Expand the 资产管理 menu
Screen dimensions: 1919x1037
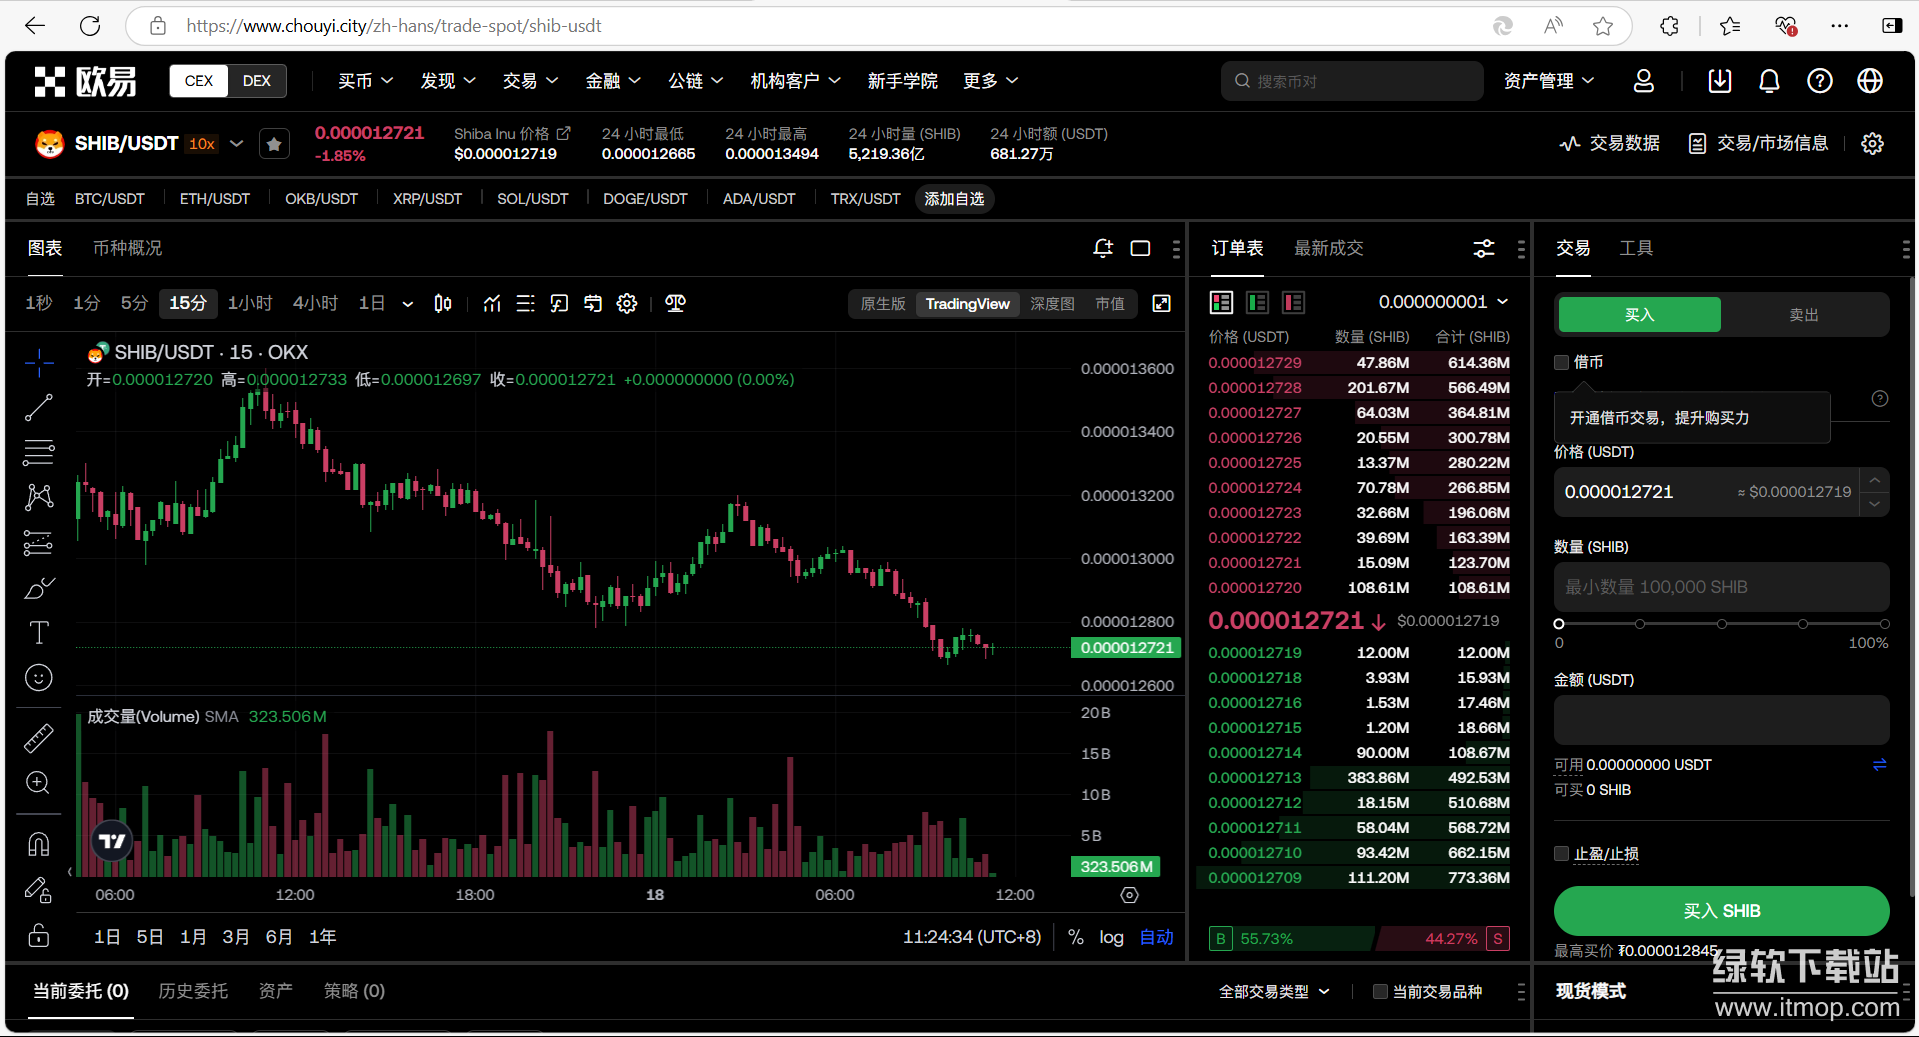click(1548, 81)
